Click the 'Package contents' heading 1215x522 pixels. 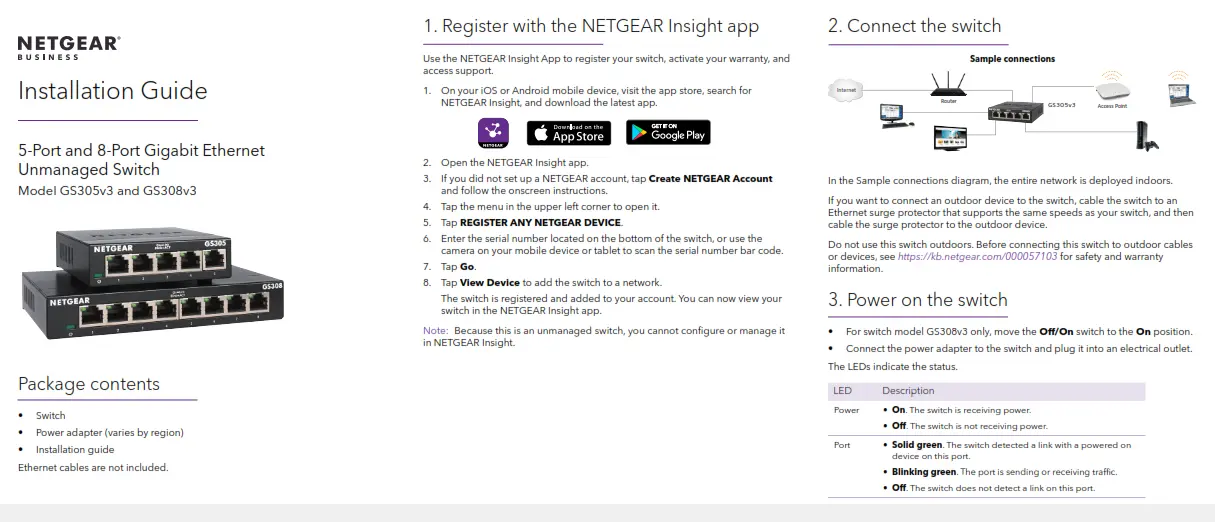pos(89,384)
